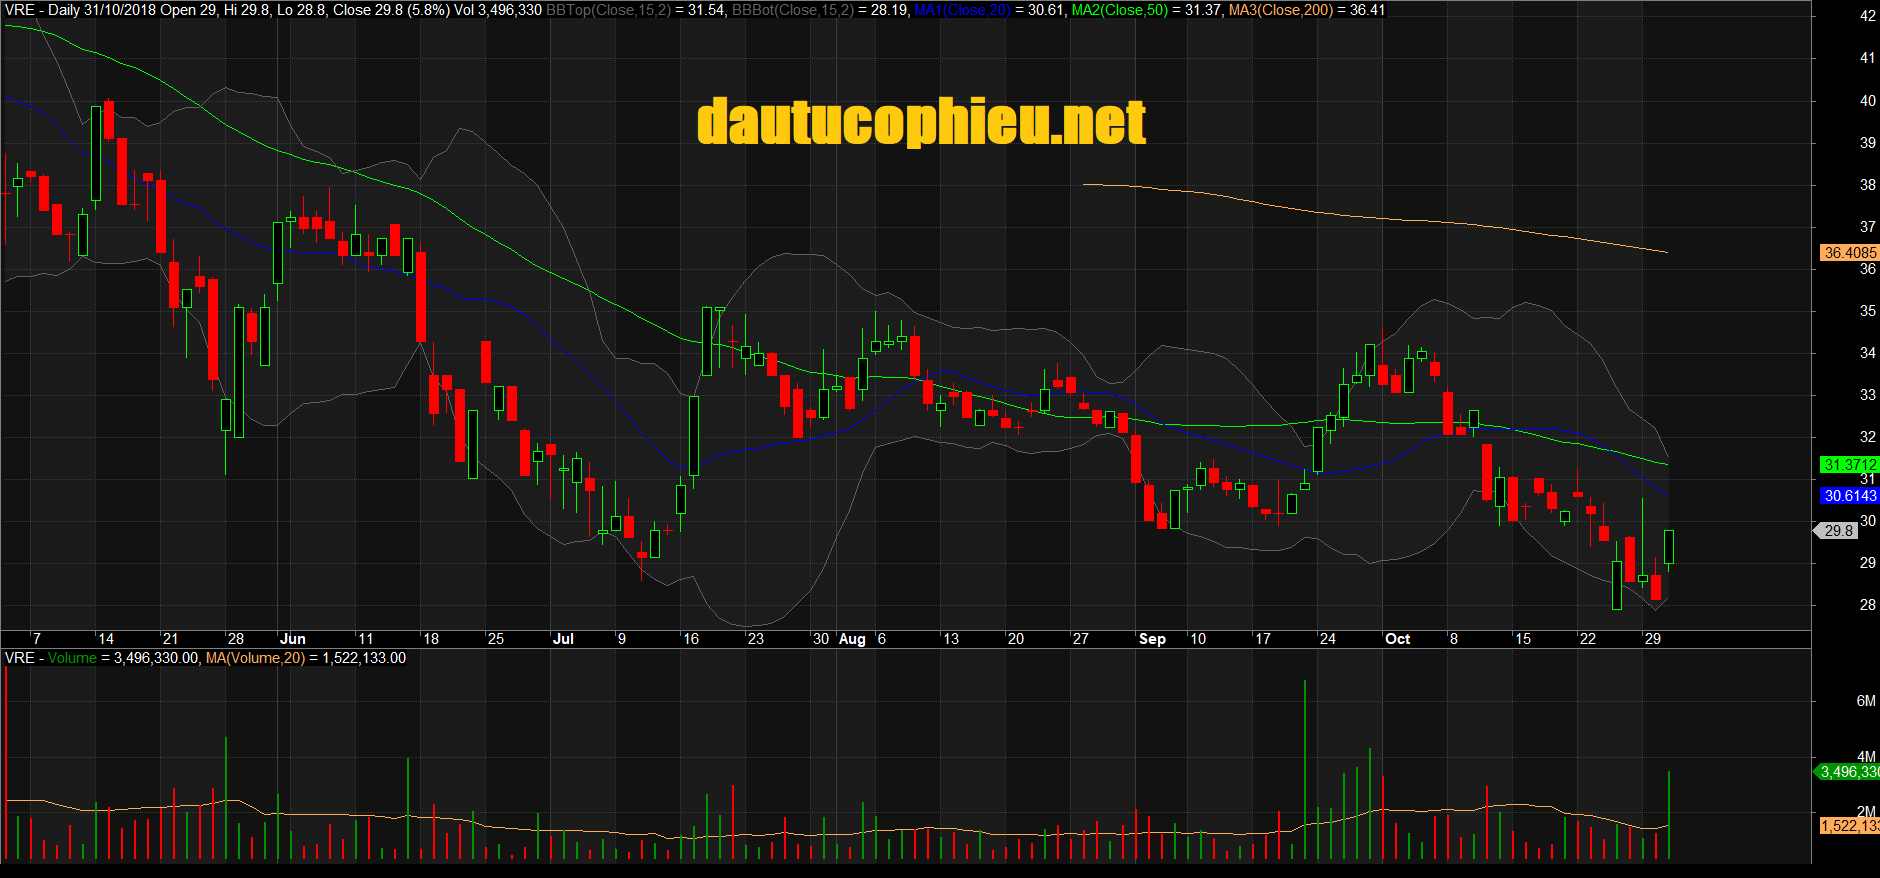Click the last green candlestick closing at 29.8

pos(1669,547)
